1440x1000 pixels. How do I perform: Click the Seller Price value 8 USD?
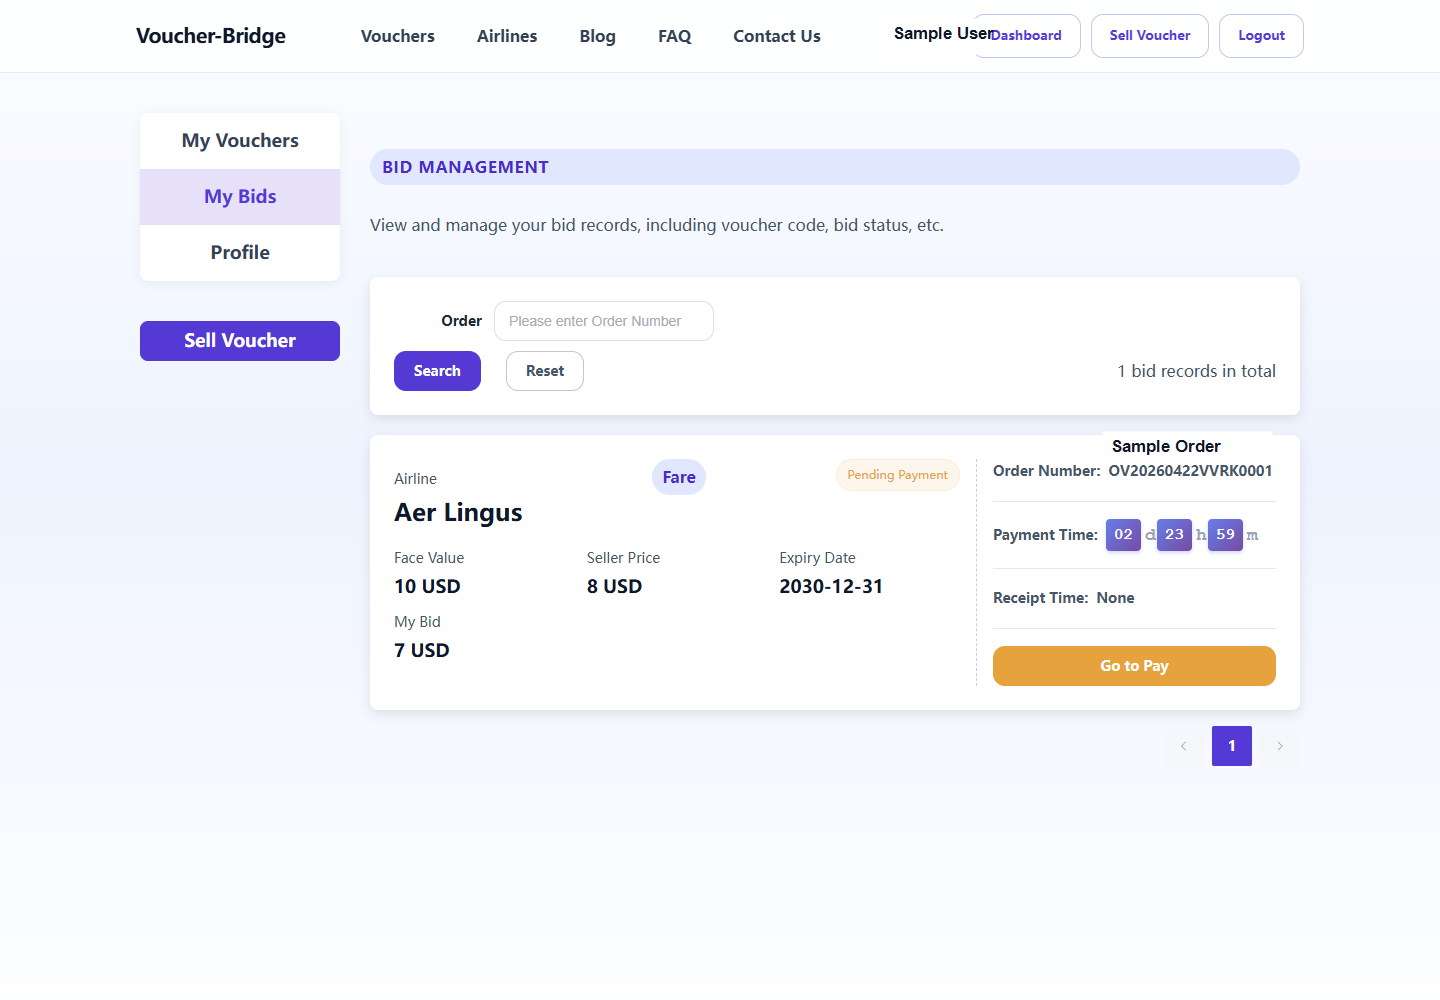point(614,587)
